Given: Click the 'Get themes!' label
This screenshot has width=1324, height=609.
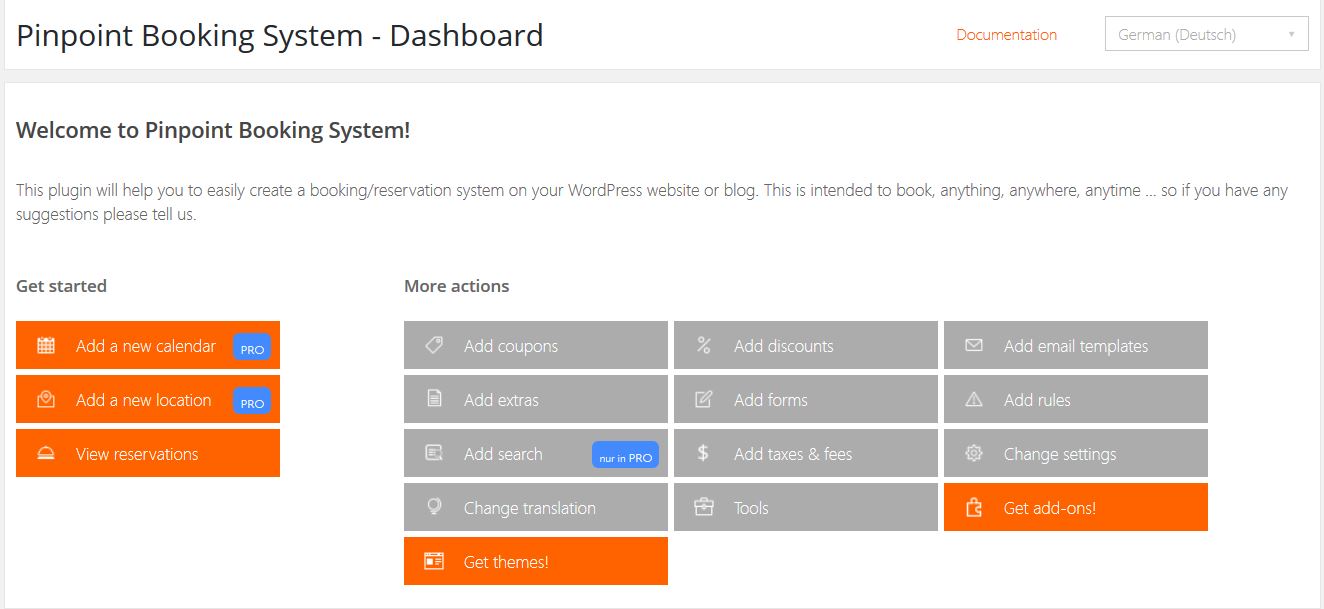Looking at the screenshot, I should (x=506, y=562).
